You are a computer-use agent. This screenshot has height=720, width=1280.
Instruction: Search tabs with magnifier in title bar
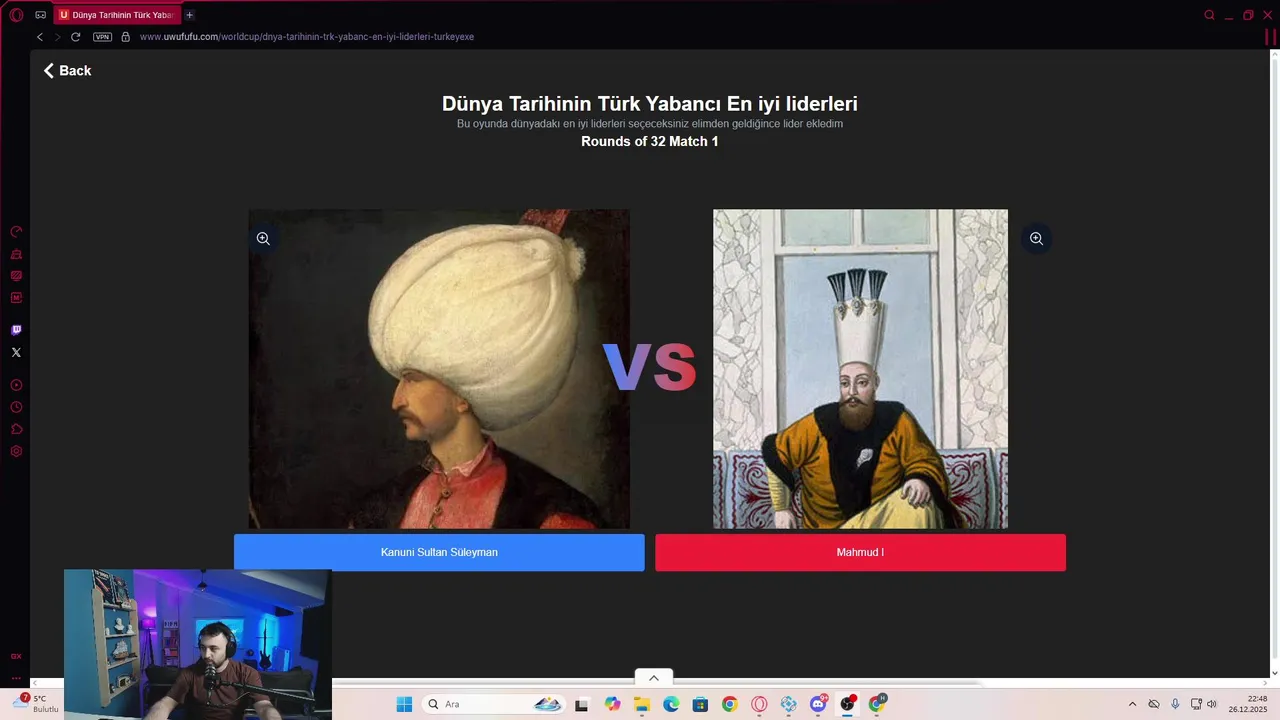(x=1209, y=15)
